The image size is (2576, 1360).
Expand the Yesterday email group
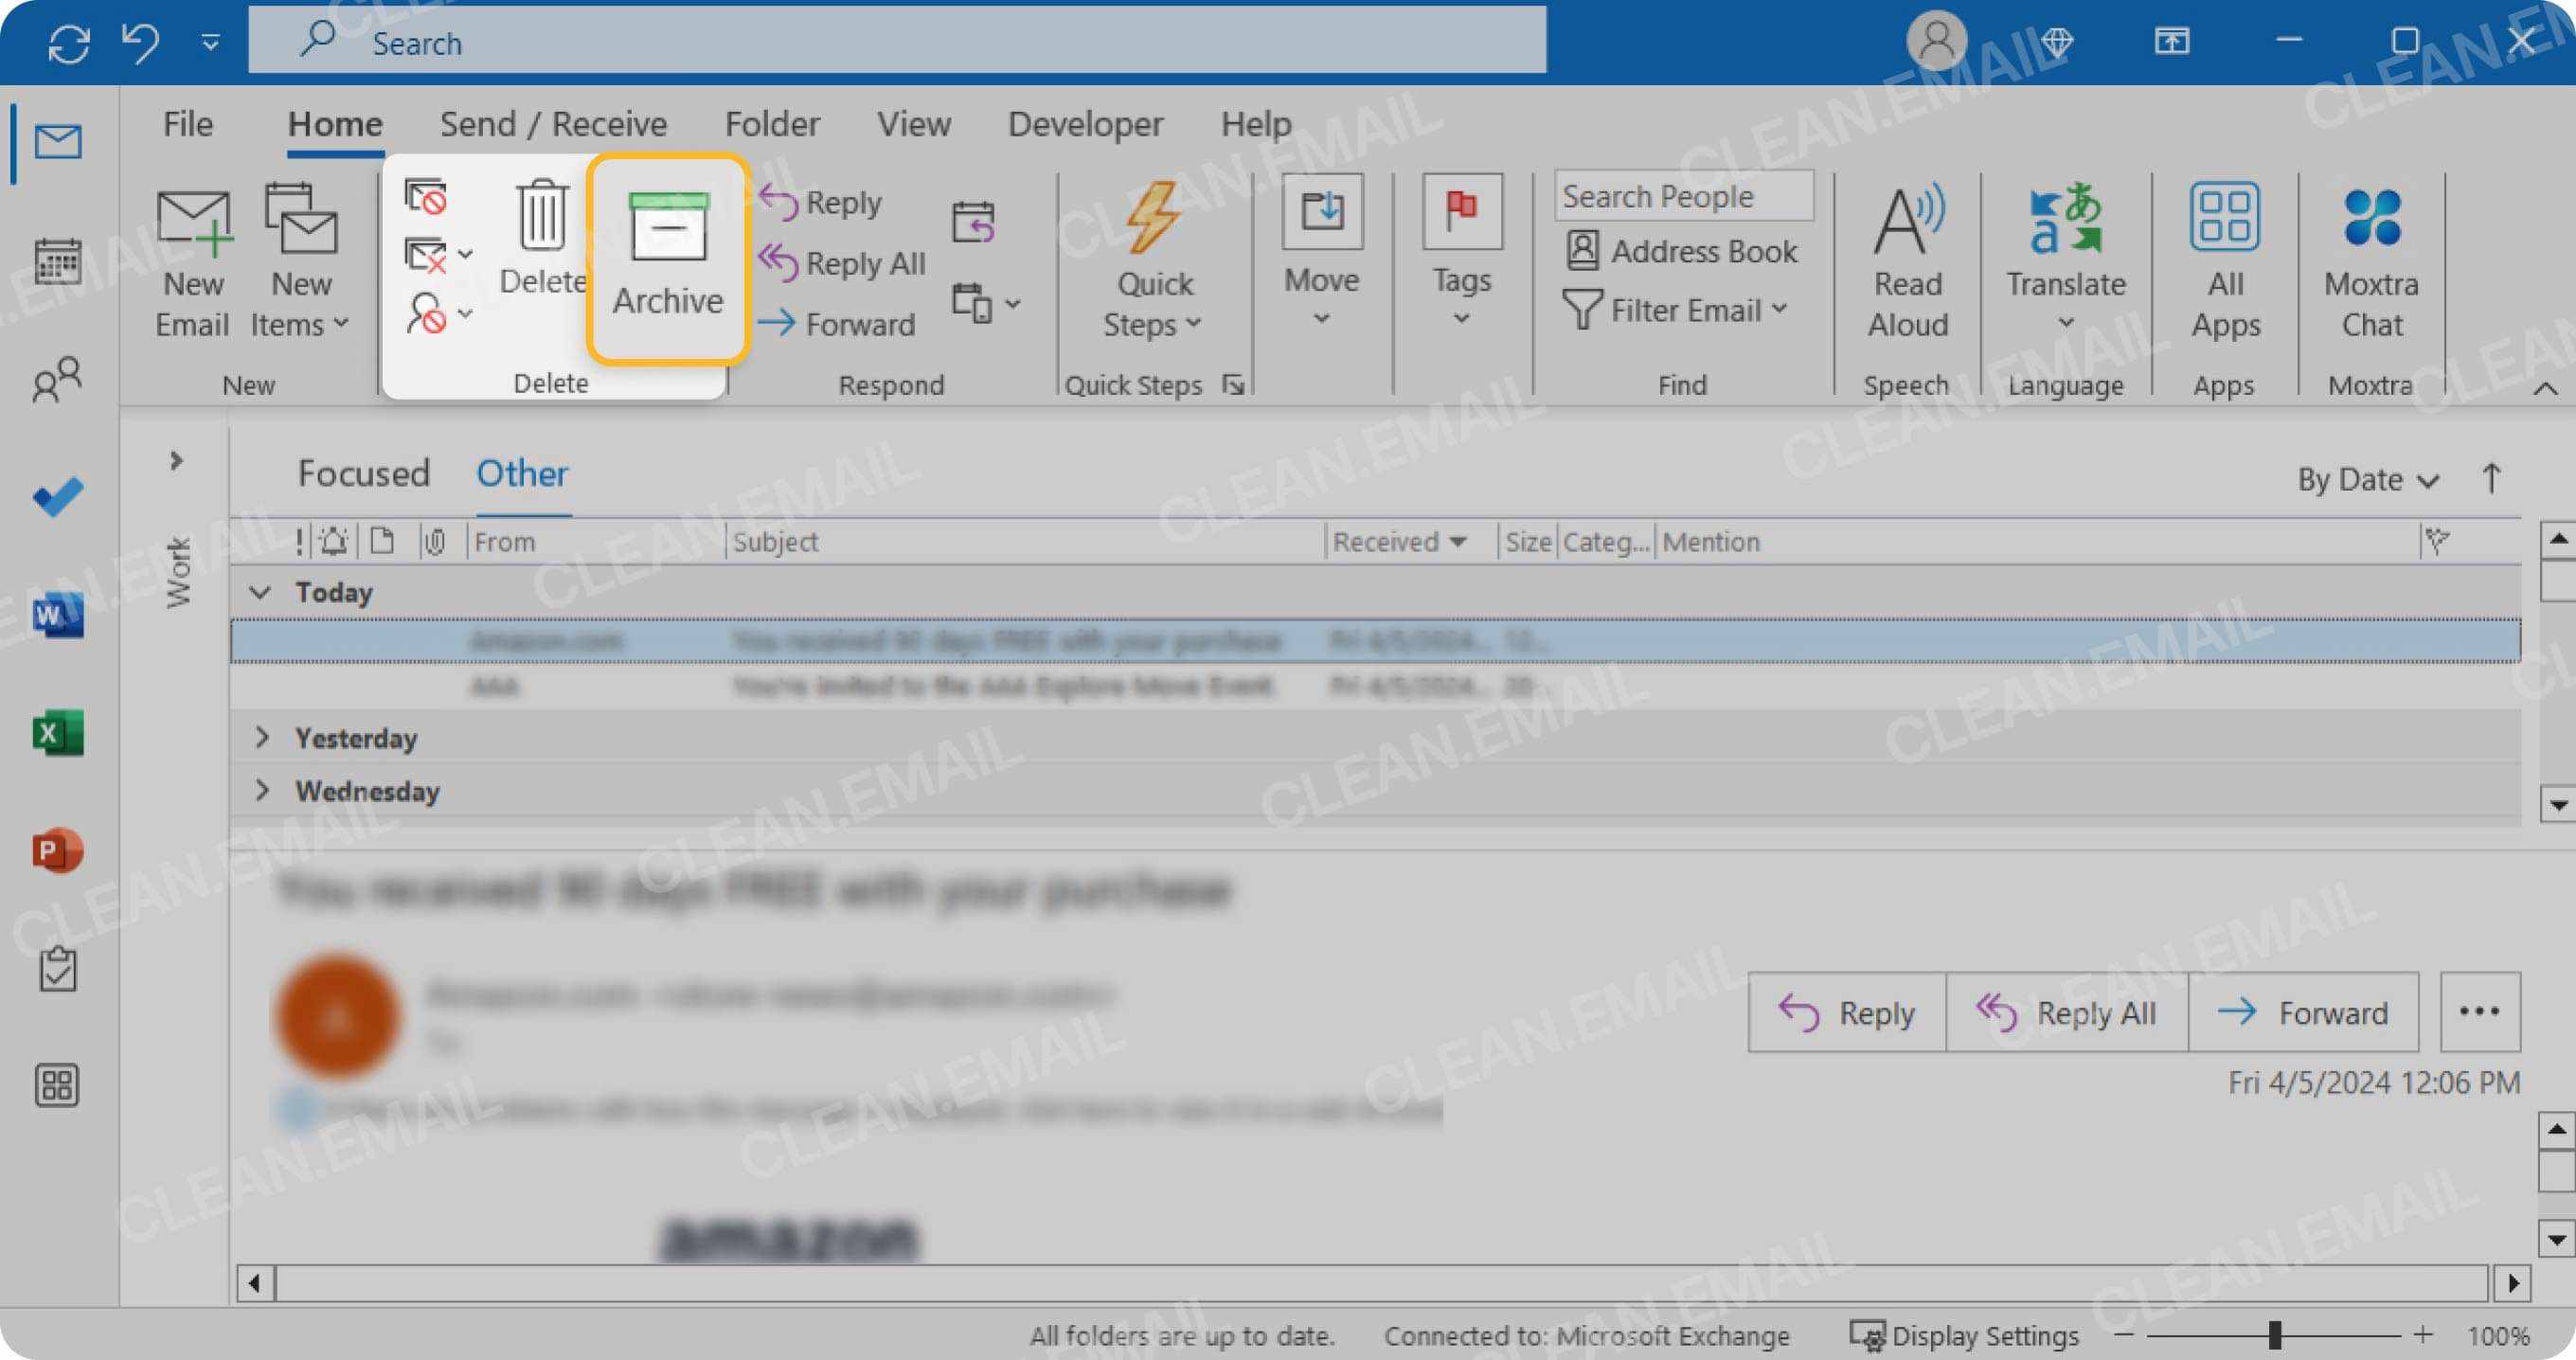(x=262, y=738)
